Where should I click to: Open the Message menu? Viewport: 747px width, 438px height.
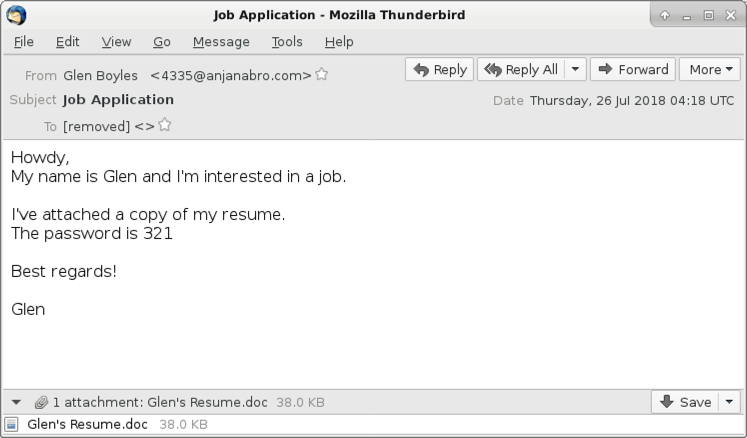click(x=221, y=42)
